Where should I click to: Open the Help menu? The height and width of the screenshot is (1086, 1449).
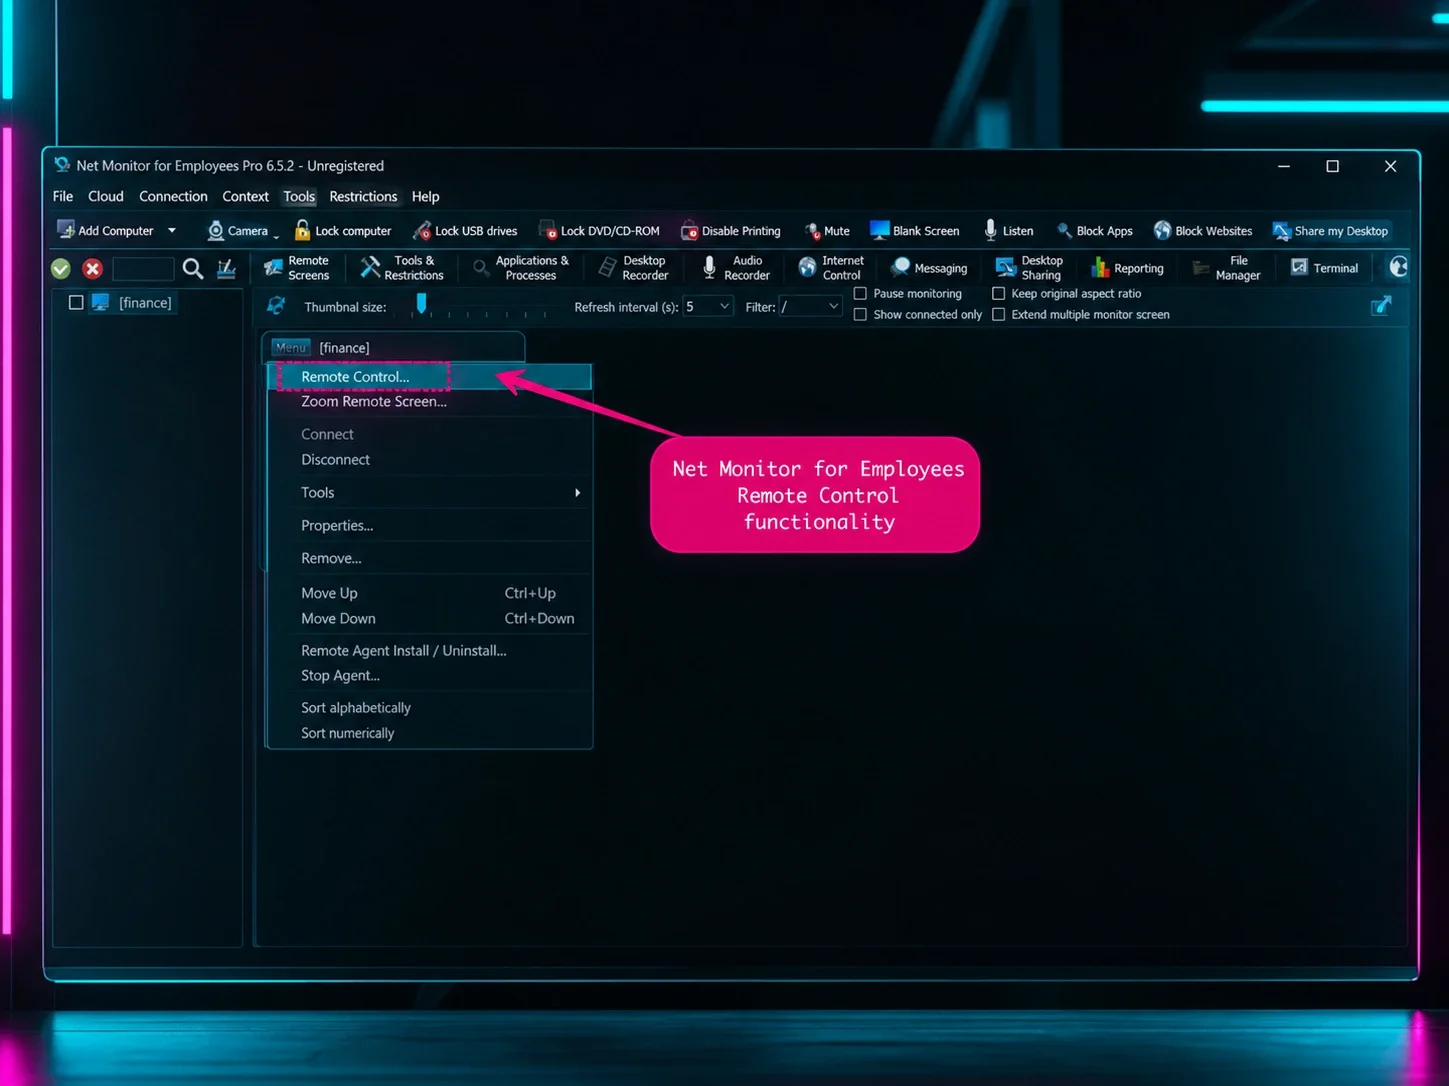point(425,196)
